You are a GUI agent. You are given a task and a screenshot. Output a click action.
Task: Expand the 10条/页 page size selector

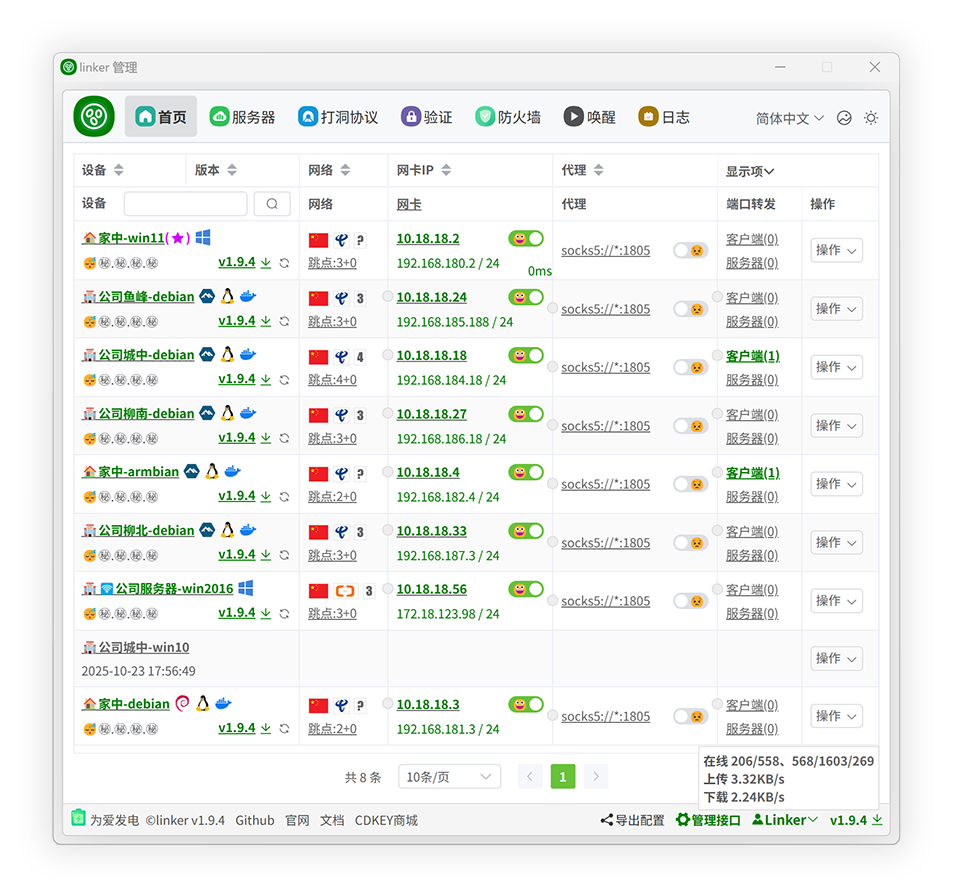(x=449, y=777)
